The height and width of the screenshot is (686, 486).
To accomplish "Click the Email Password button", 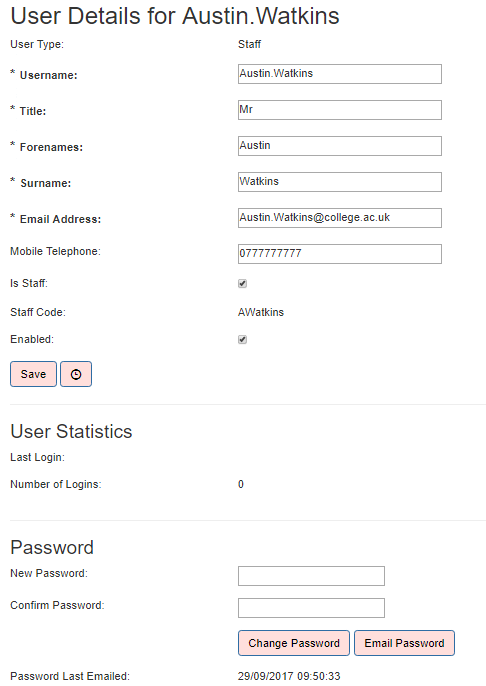I will point(404,643).
